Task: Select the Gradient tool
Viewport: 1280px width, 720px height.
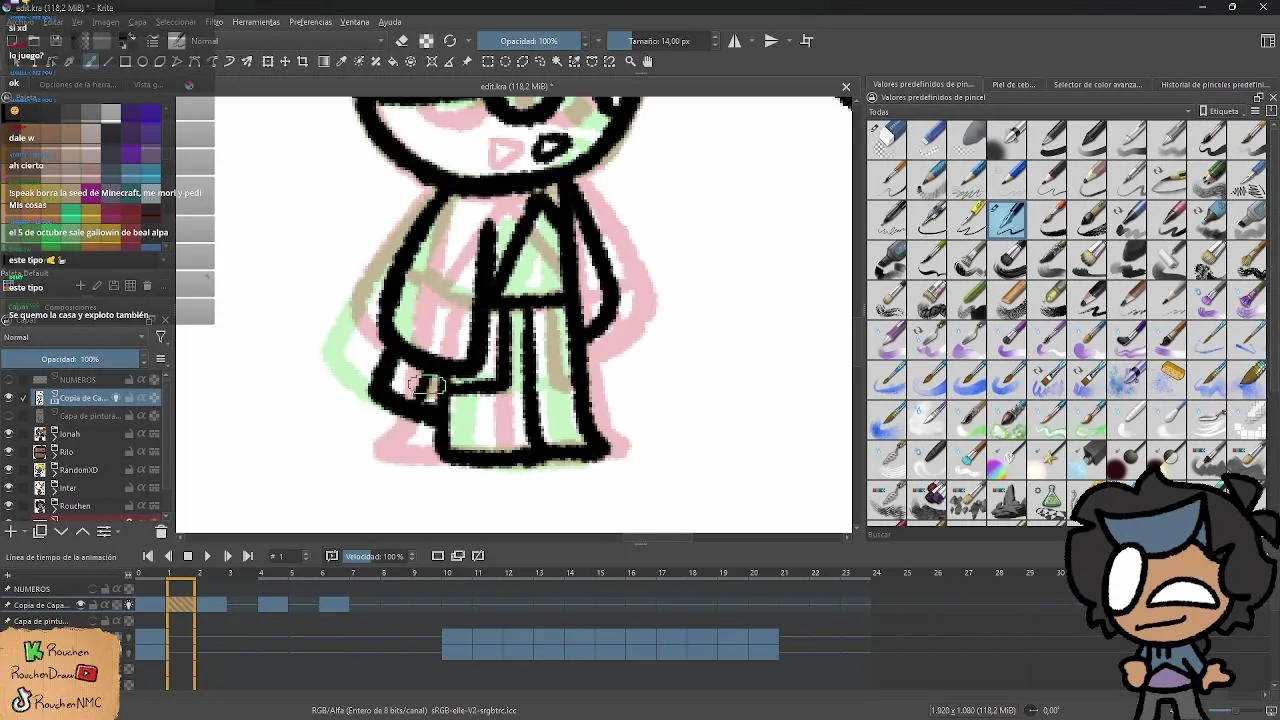Action: tap(324, 61)
